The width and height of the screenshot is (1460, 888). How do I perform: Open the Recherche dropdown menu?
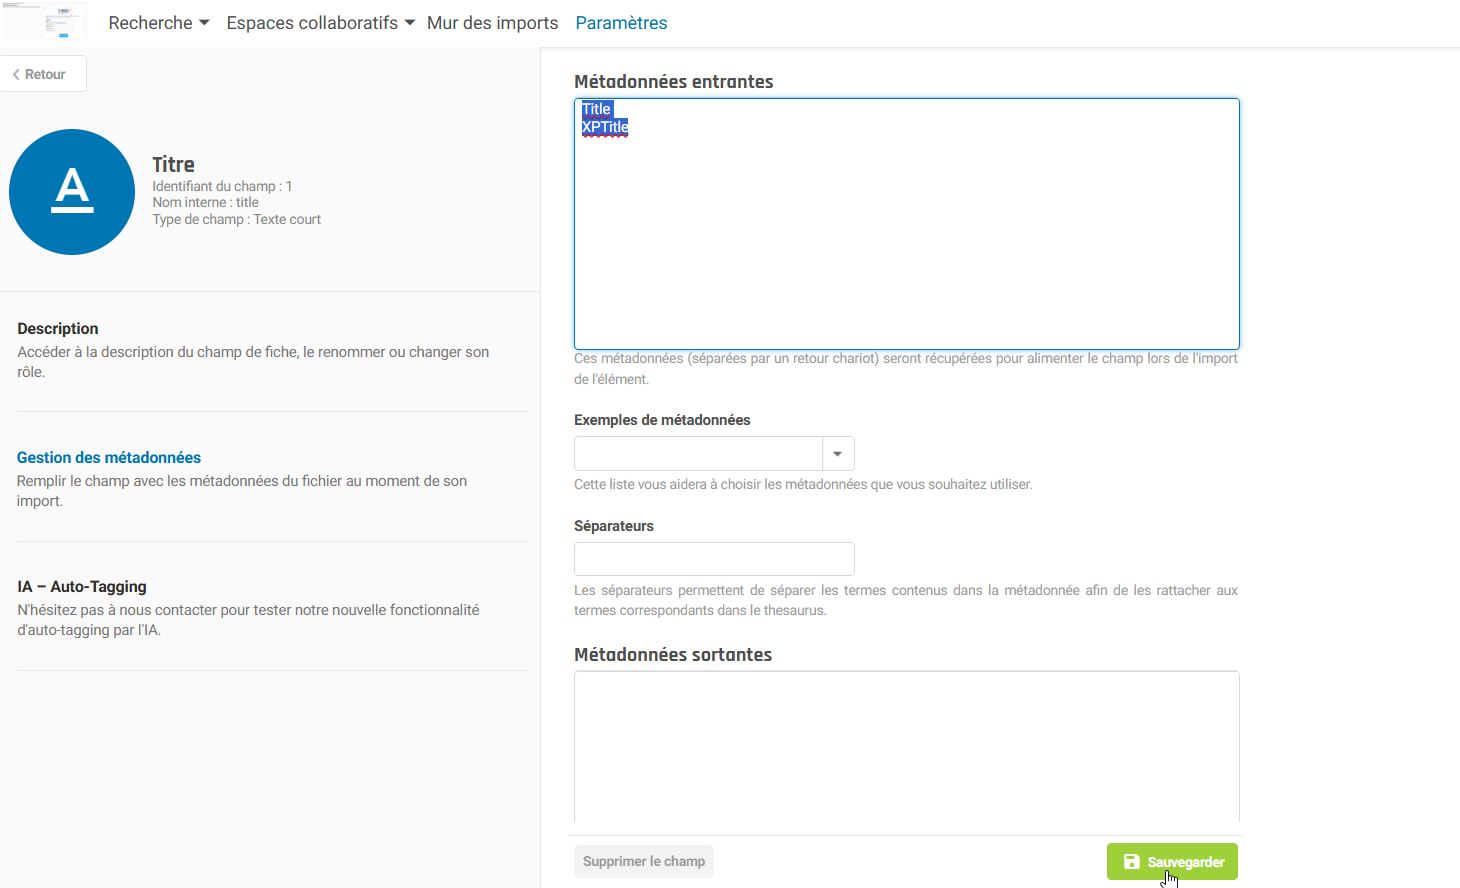coord(158,23)
